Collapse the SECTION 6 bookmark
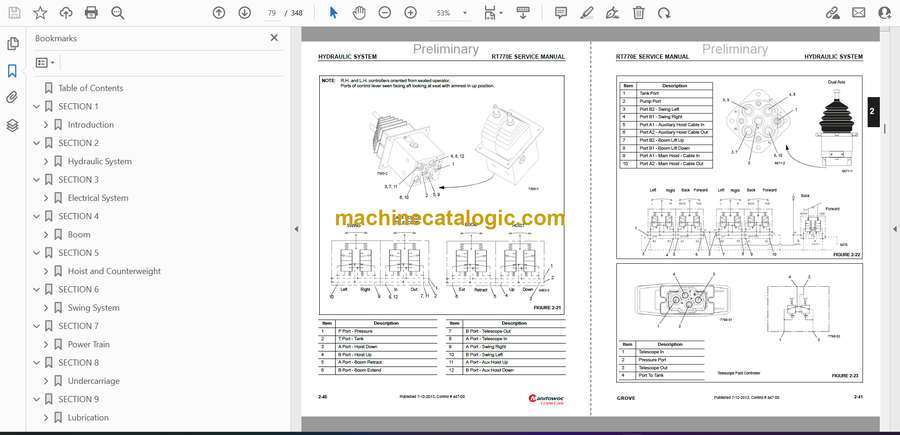Screen dimensions: 900x435 pyautogui.click(x=37, y=289)
